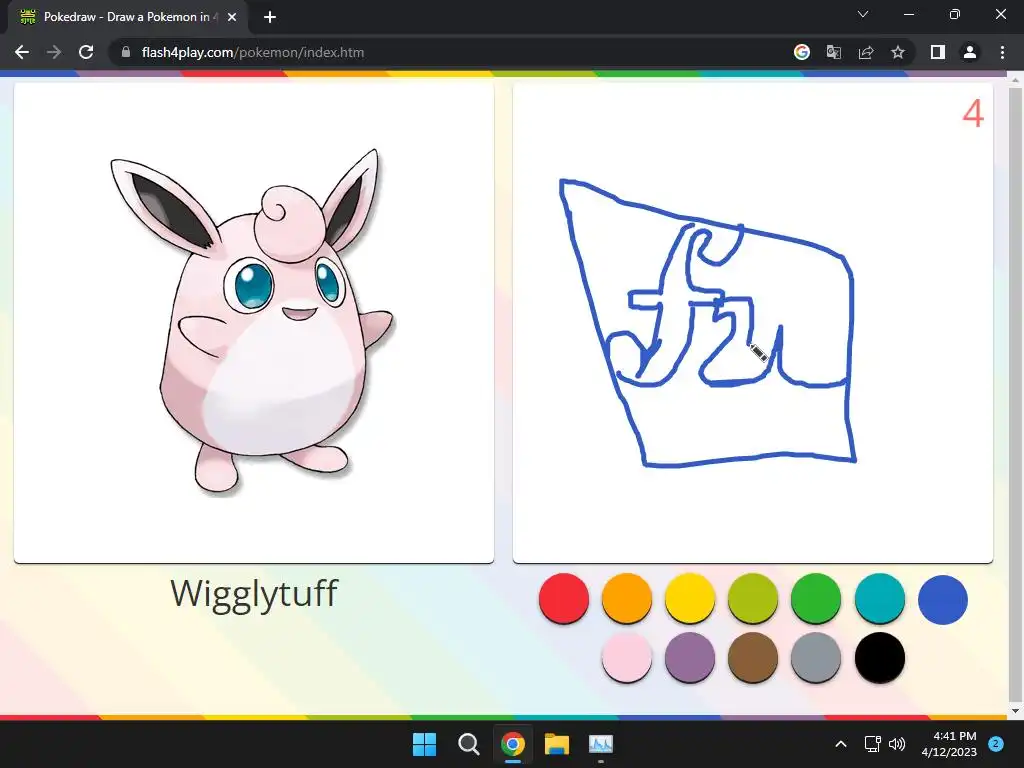Open a new browser tab

point(270,17)
